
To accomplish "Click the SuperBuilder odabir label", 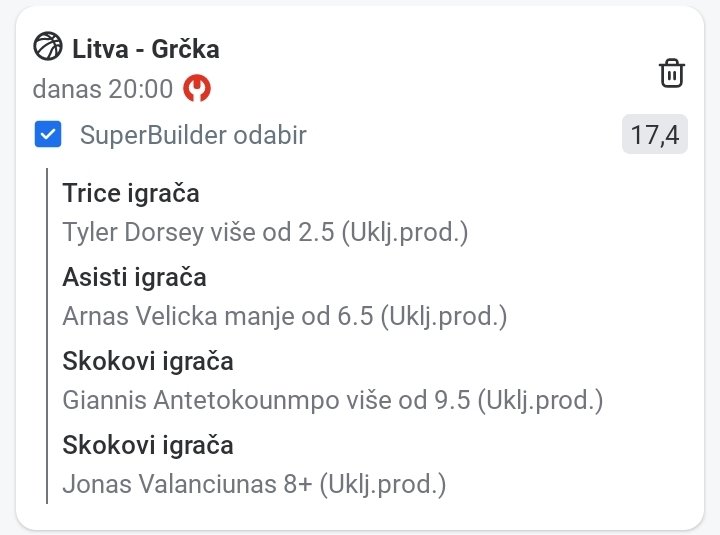I will 193,135.
